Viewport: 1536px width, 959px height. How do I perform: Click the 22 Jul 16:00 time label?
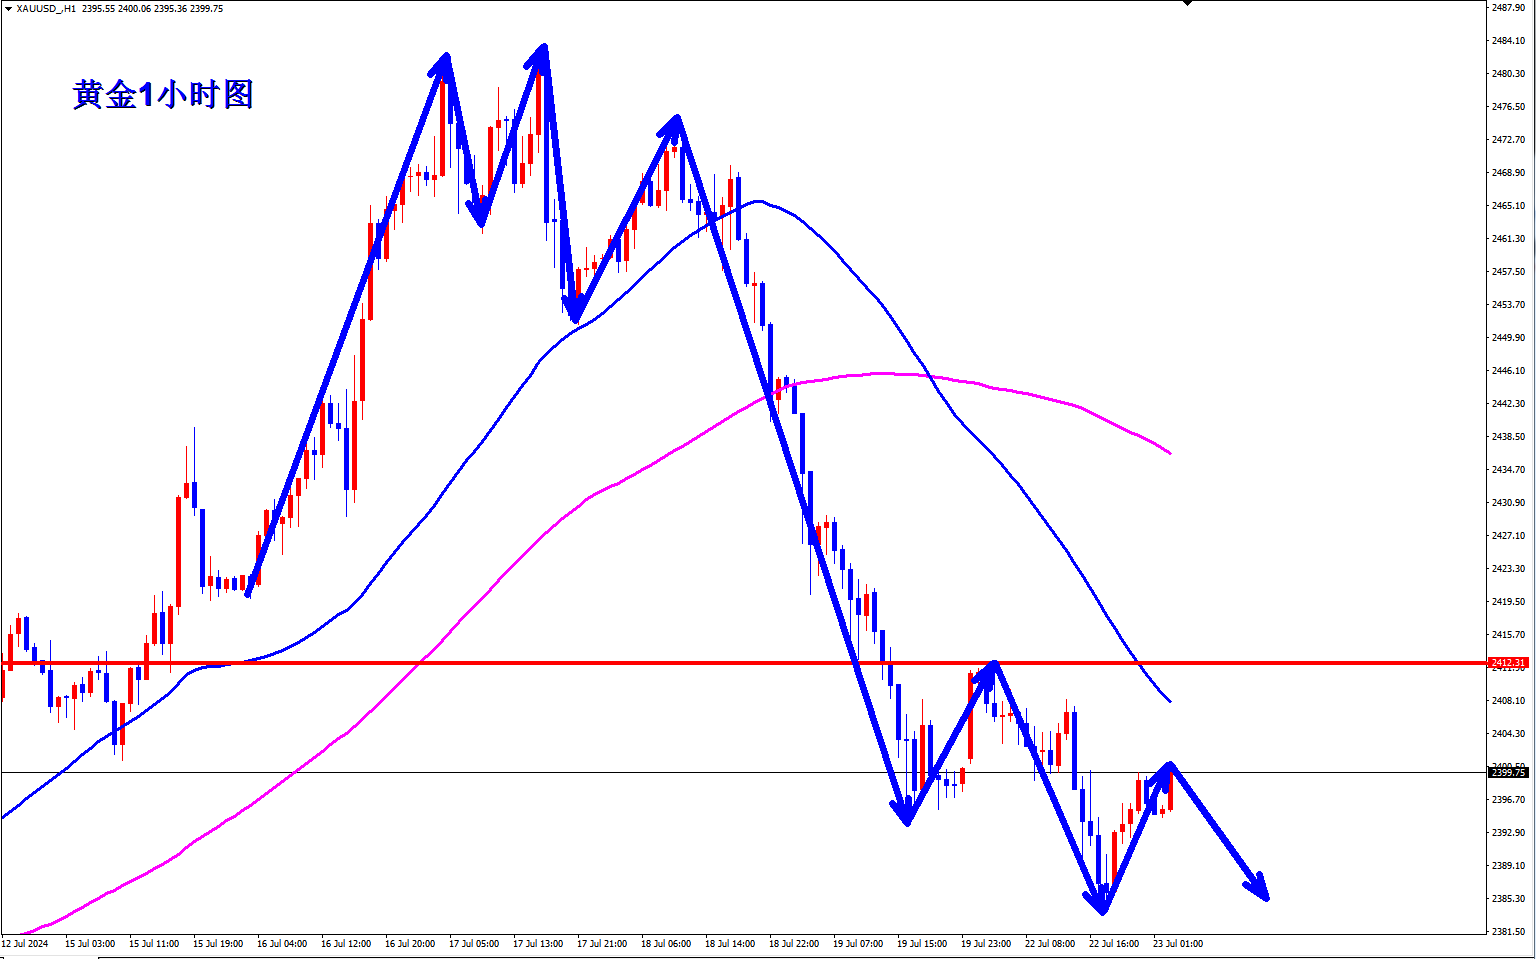click(1114, 944)
